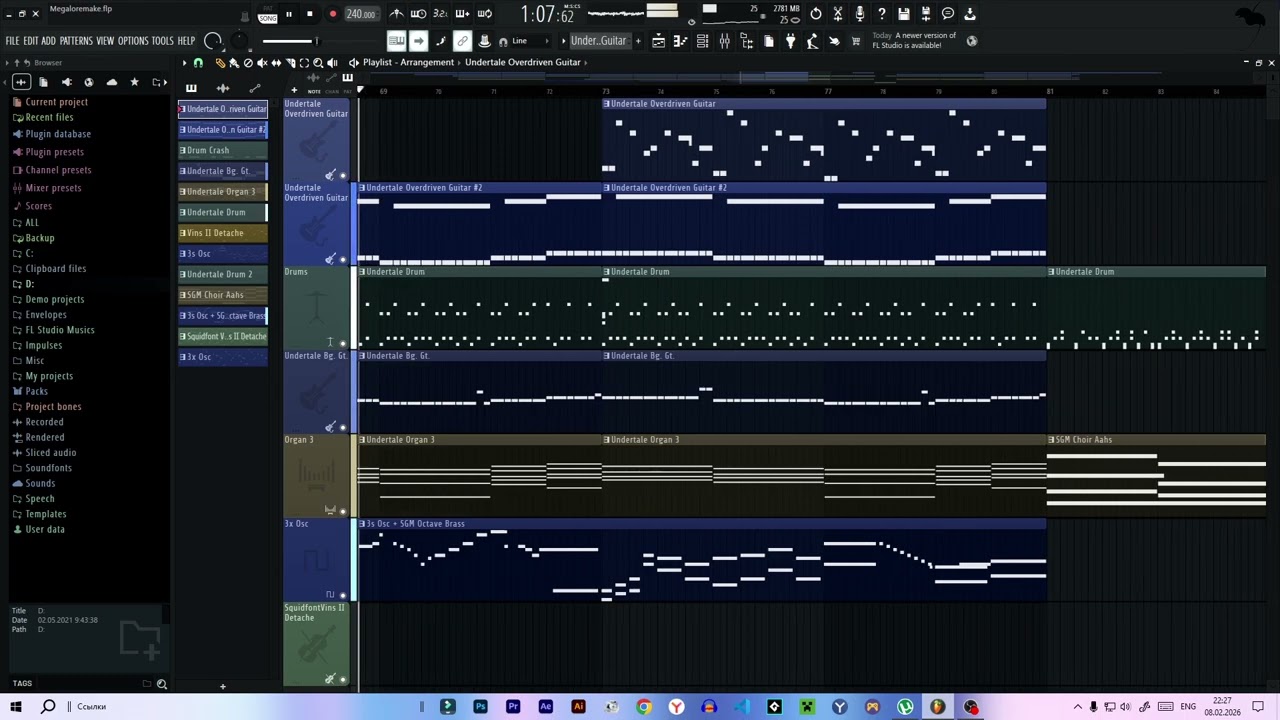Select the Vins II Detache pattern

pos(223,233)
